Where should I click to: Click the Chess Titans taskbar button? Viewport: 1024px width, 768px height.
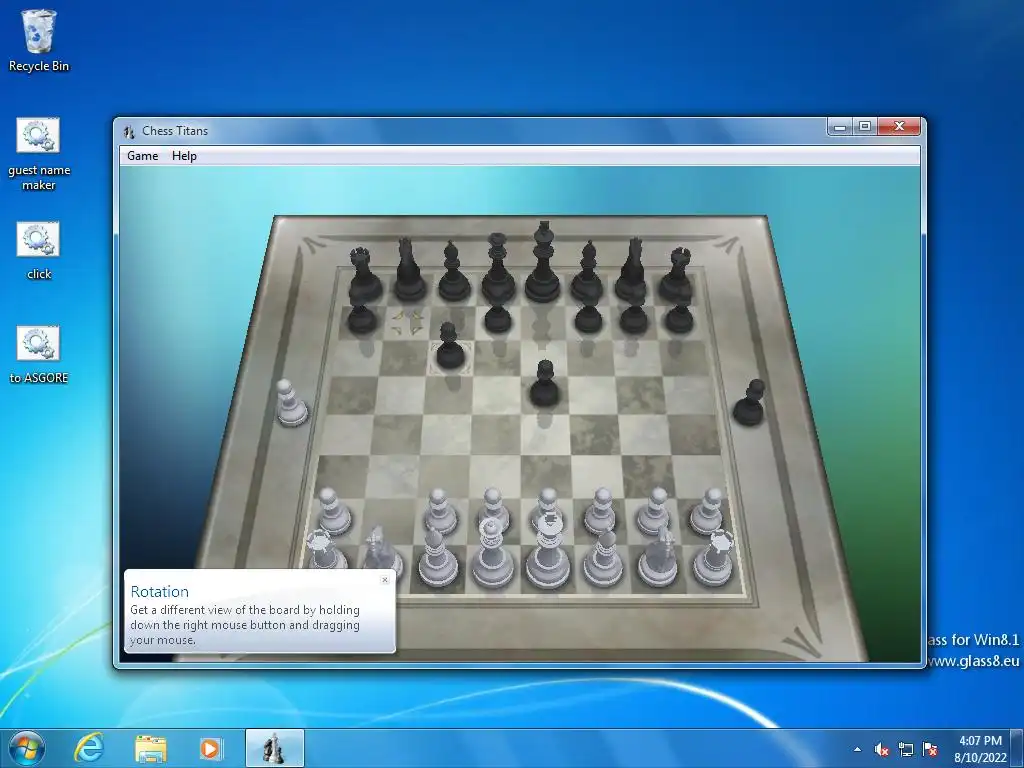click(x=274, y=748)
